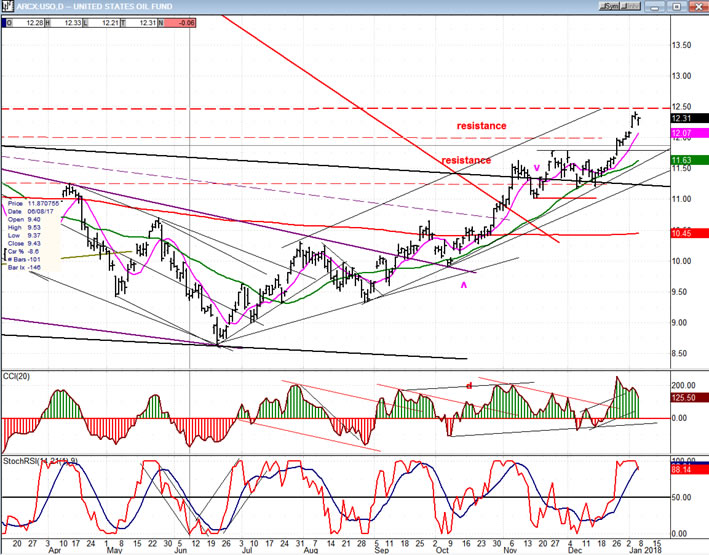Click the red 10.45 moving average label
This screenshot has height=555, width=709.
point(681,234)
